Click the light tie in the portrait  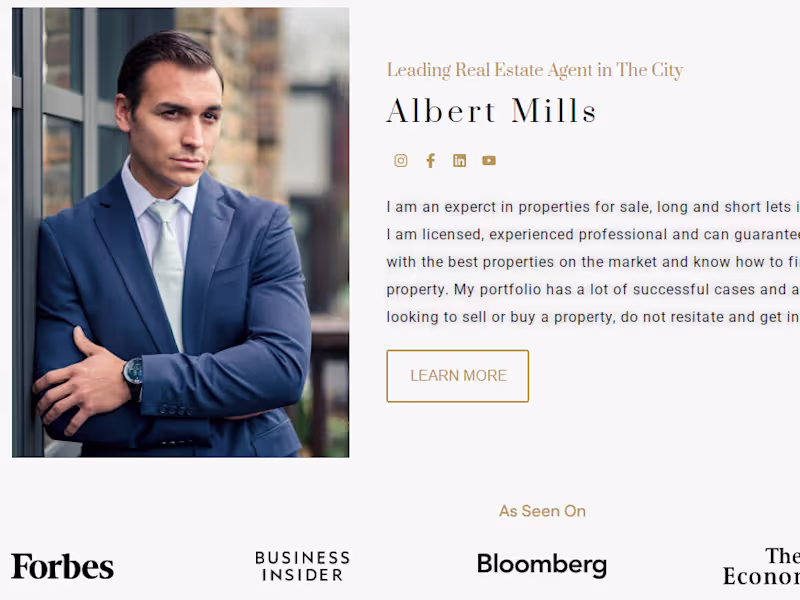click(167, 260)
